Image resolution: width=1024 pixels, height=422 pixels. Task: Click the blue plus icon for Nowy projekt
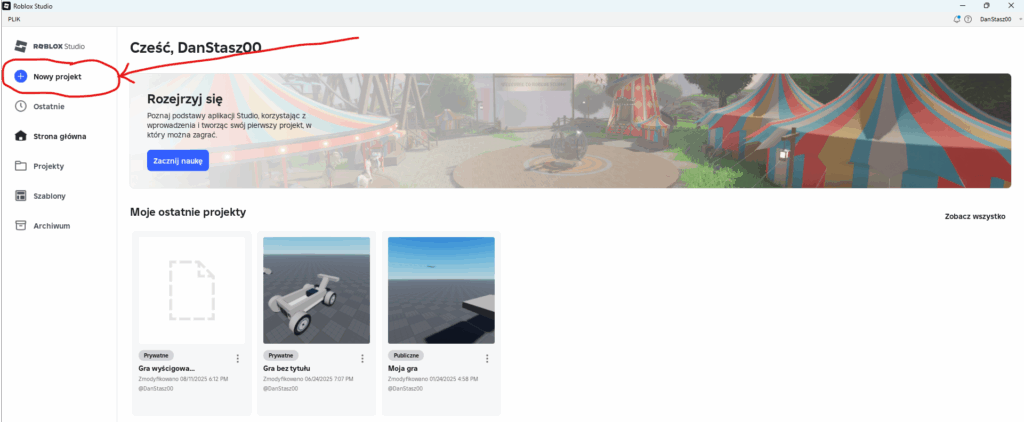[21, 76]
